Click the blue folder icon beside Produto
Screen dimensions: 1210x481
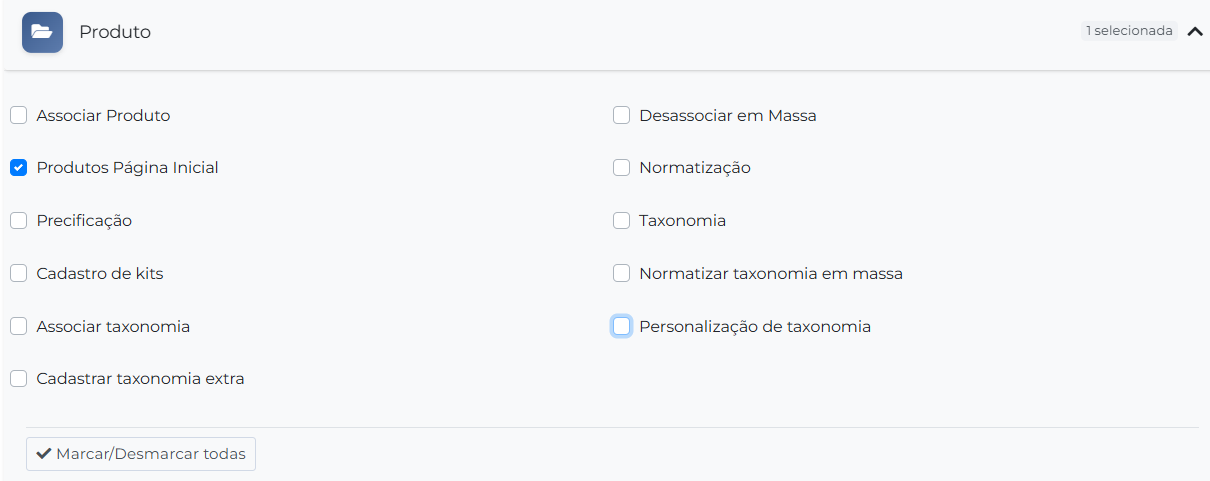click(x=42, y=32)
